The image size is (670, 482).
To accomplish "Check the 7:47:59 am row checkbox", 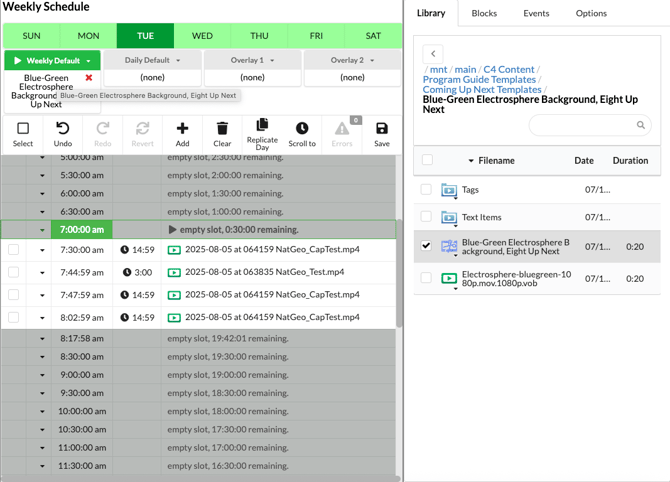I will tap(14, 295).
